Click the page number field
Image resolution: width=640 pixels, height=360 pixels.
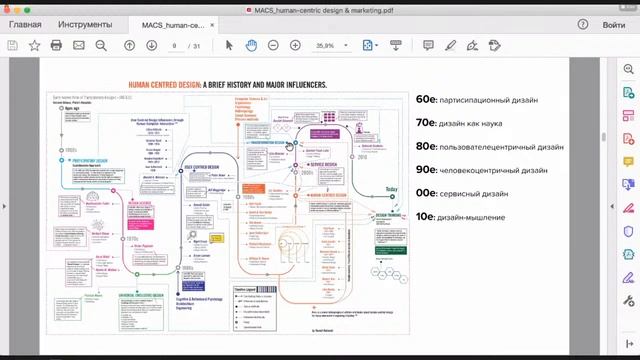point(175,46)
